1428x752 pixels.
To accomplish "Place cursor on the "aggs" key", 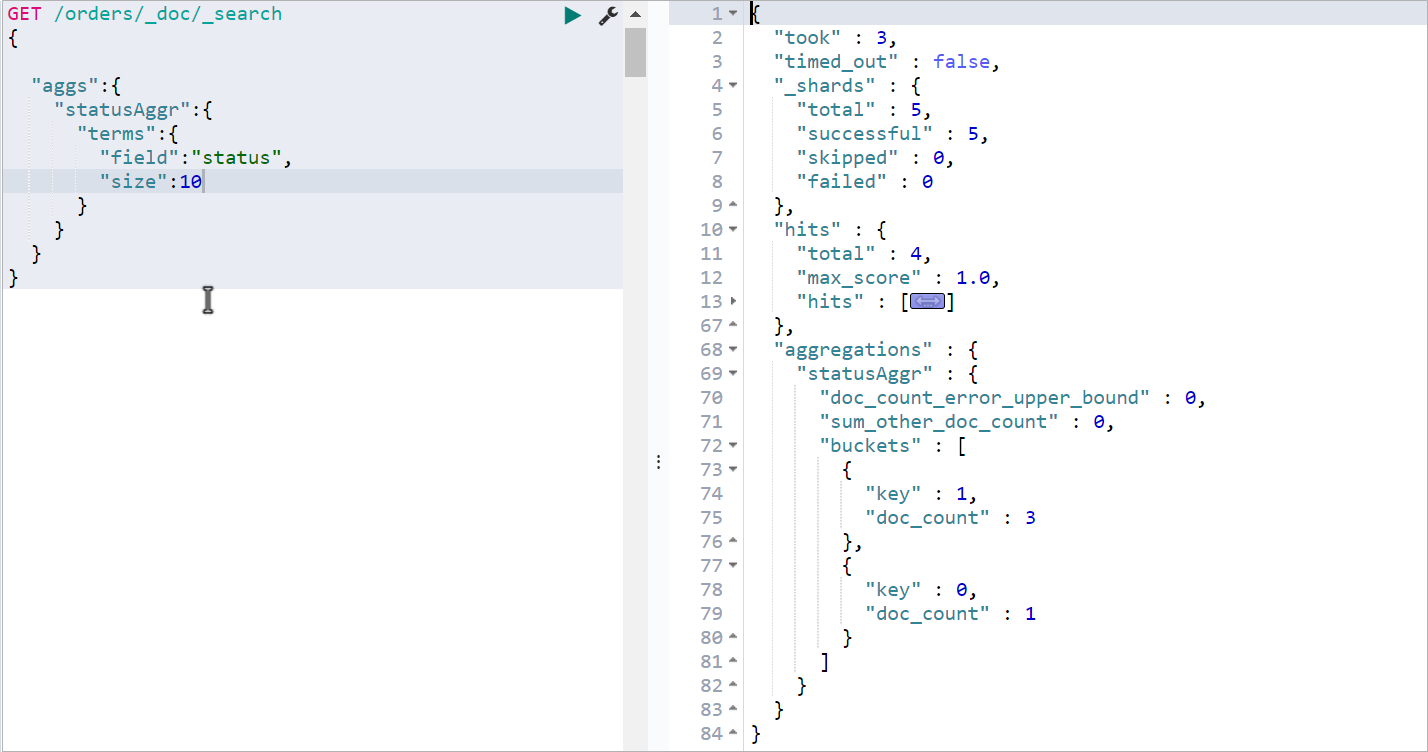I will tap(65, 86).
